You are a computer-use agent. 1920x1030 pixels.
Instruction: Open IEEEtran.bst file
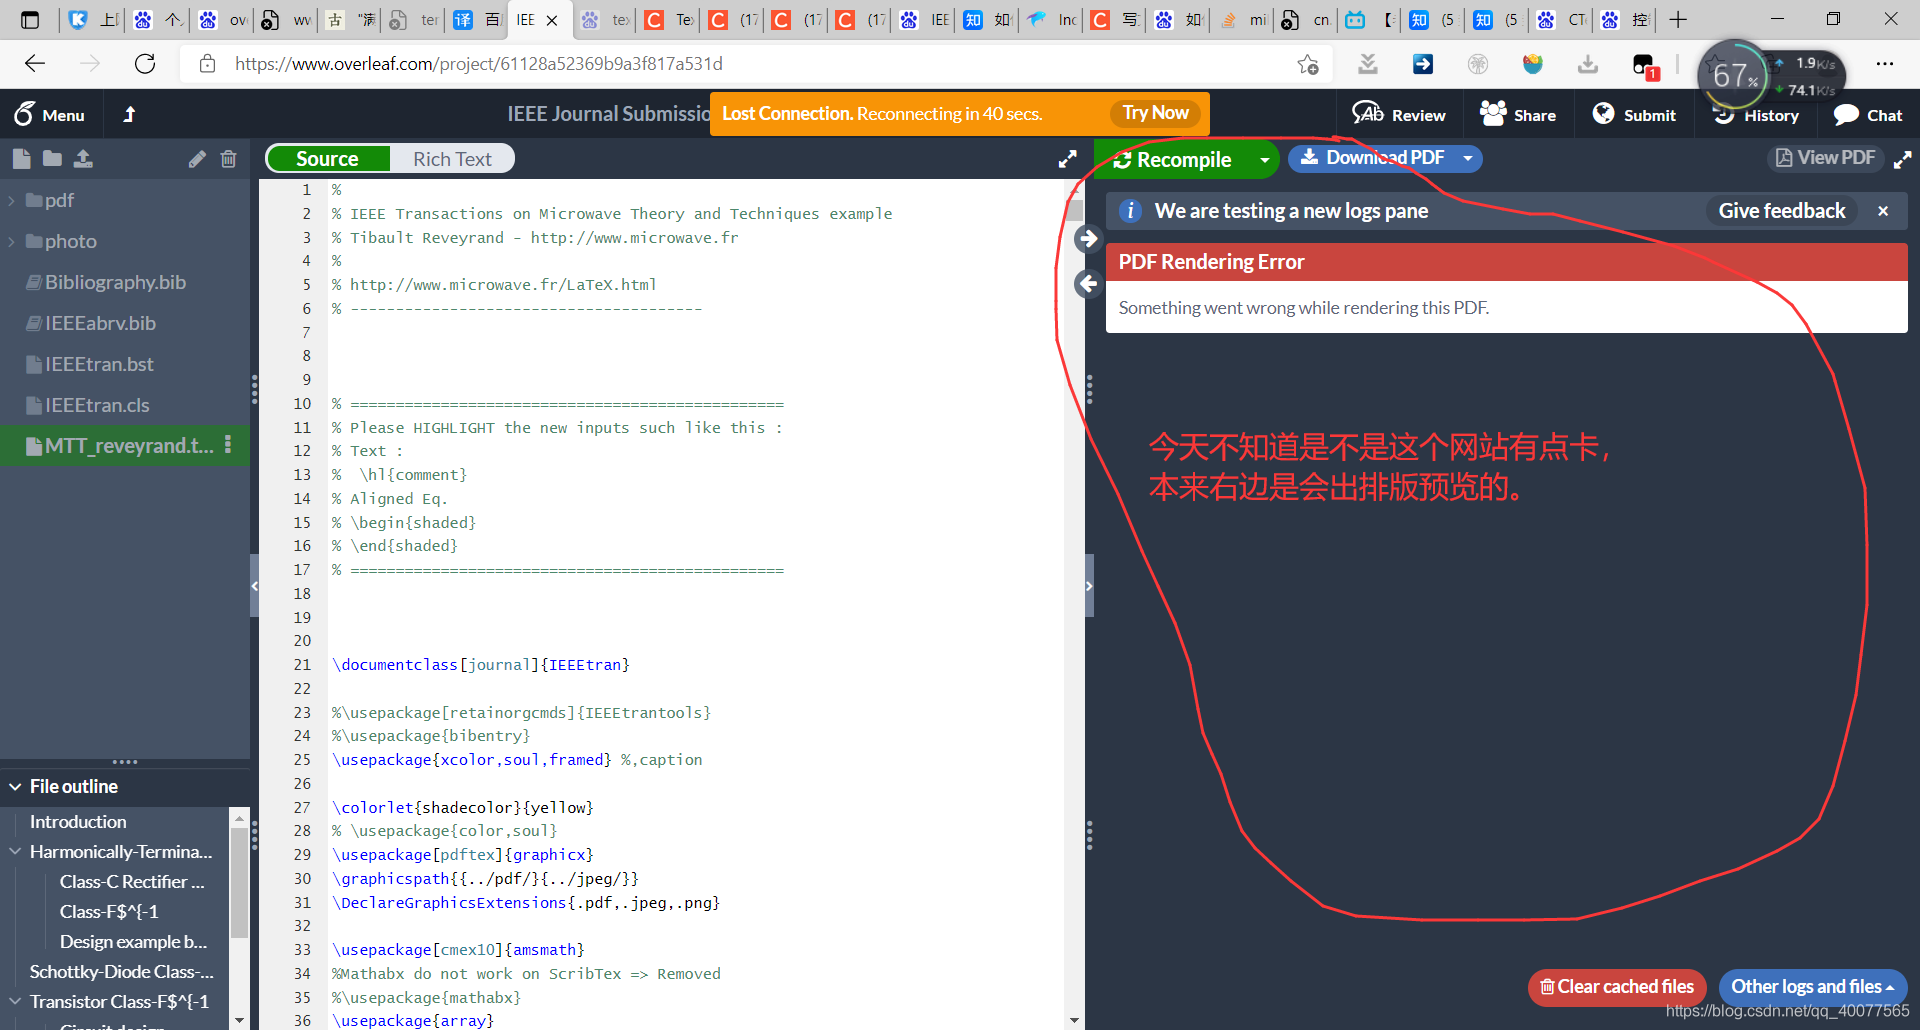point(99,365)
